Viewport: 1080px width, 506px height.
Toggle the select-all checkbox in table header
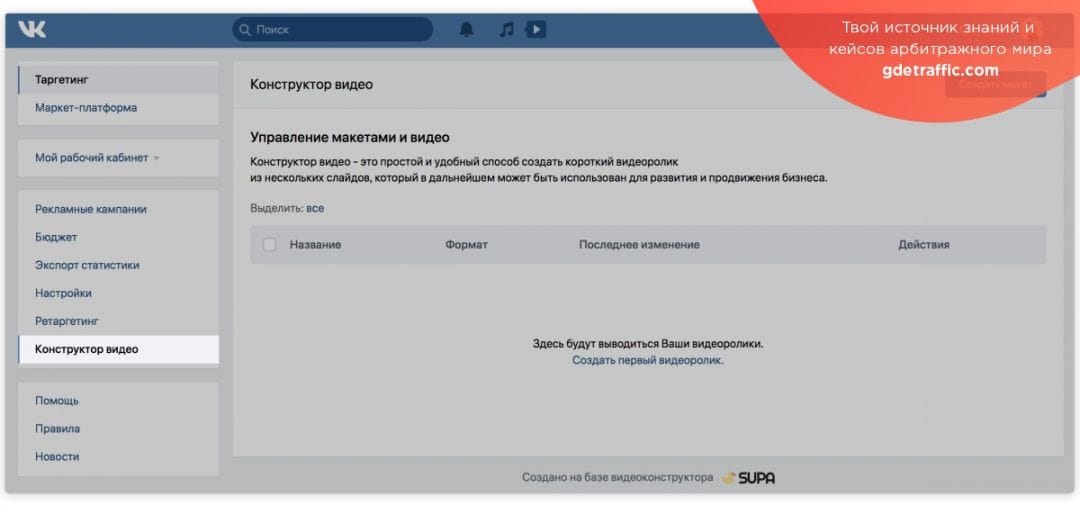click(x=269, y=245)
